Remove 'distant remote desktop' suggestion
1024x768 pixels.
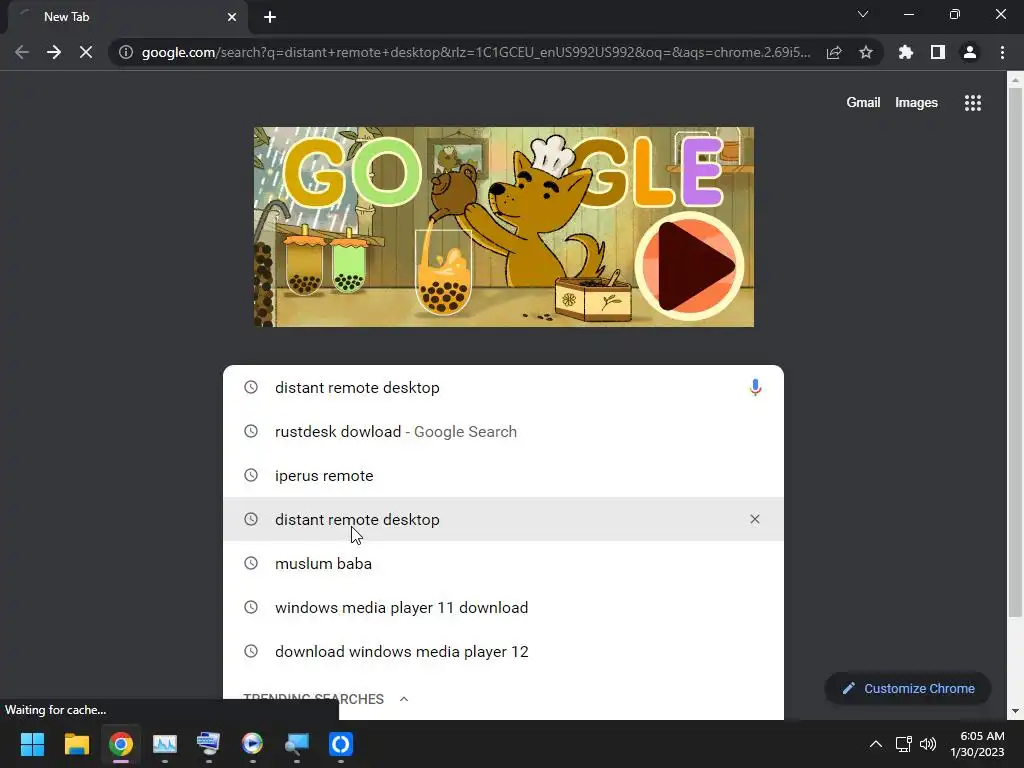coord(754,519)
